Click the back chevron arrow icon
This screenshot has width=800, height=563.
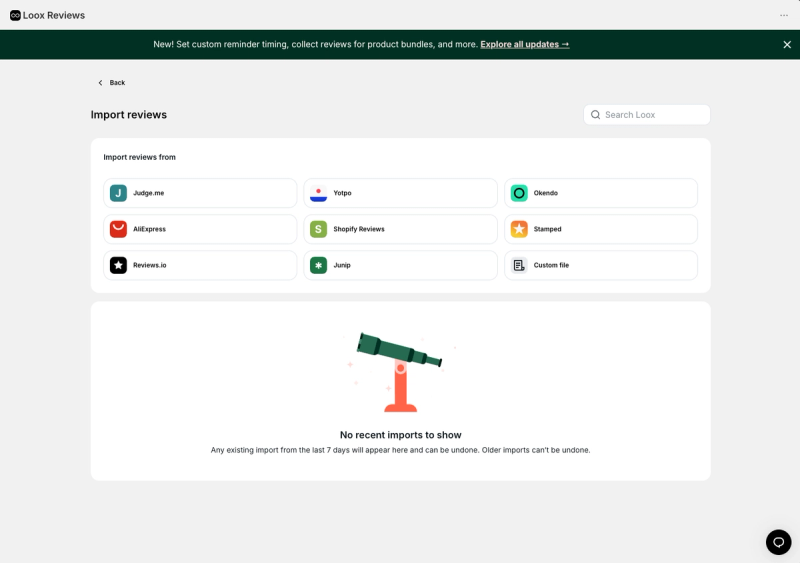[101, 83]
